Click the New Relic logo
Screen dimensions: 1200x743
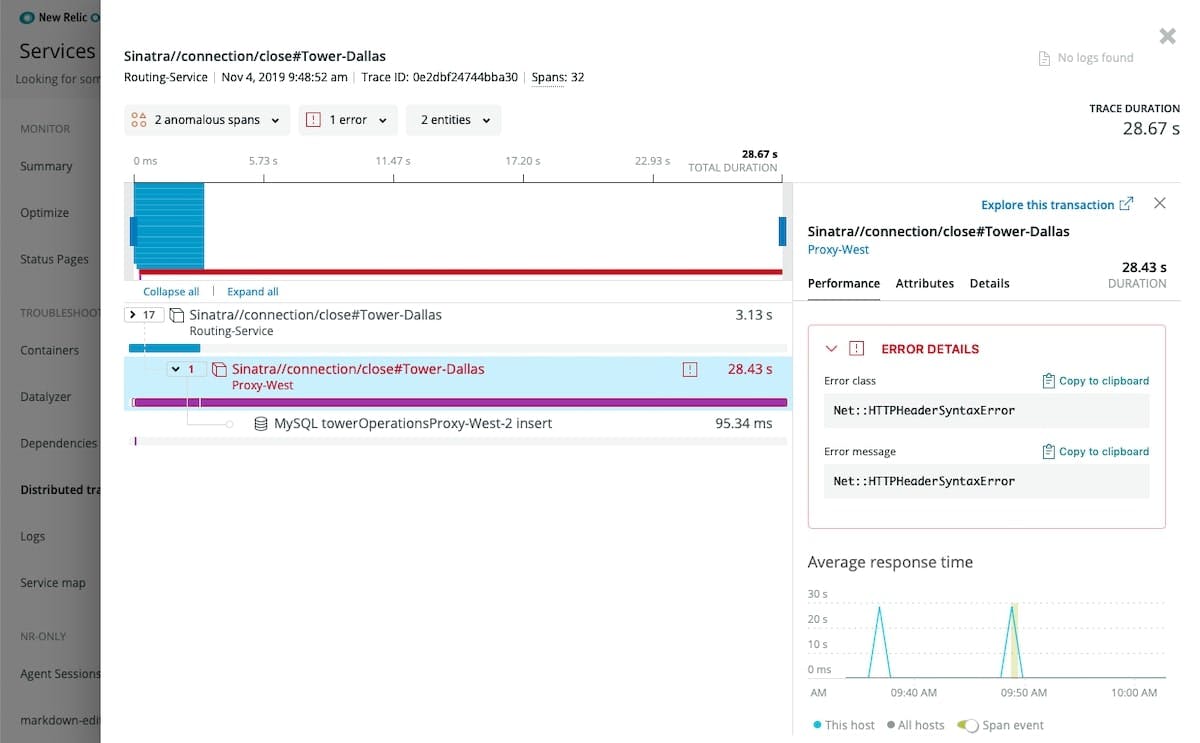pyautogui.click(x=28, y=17)
